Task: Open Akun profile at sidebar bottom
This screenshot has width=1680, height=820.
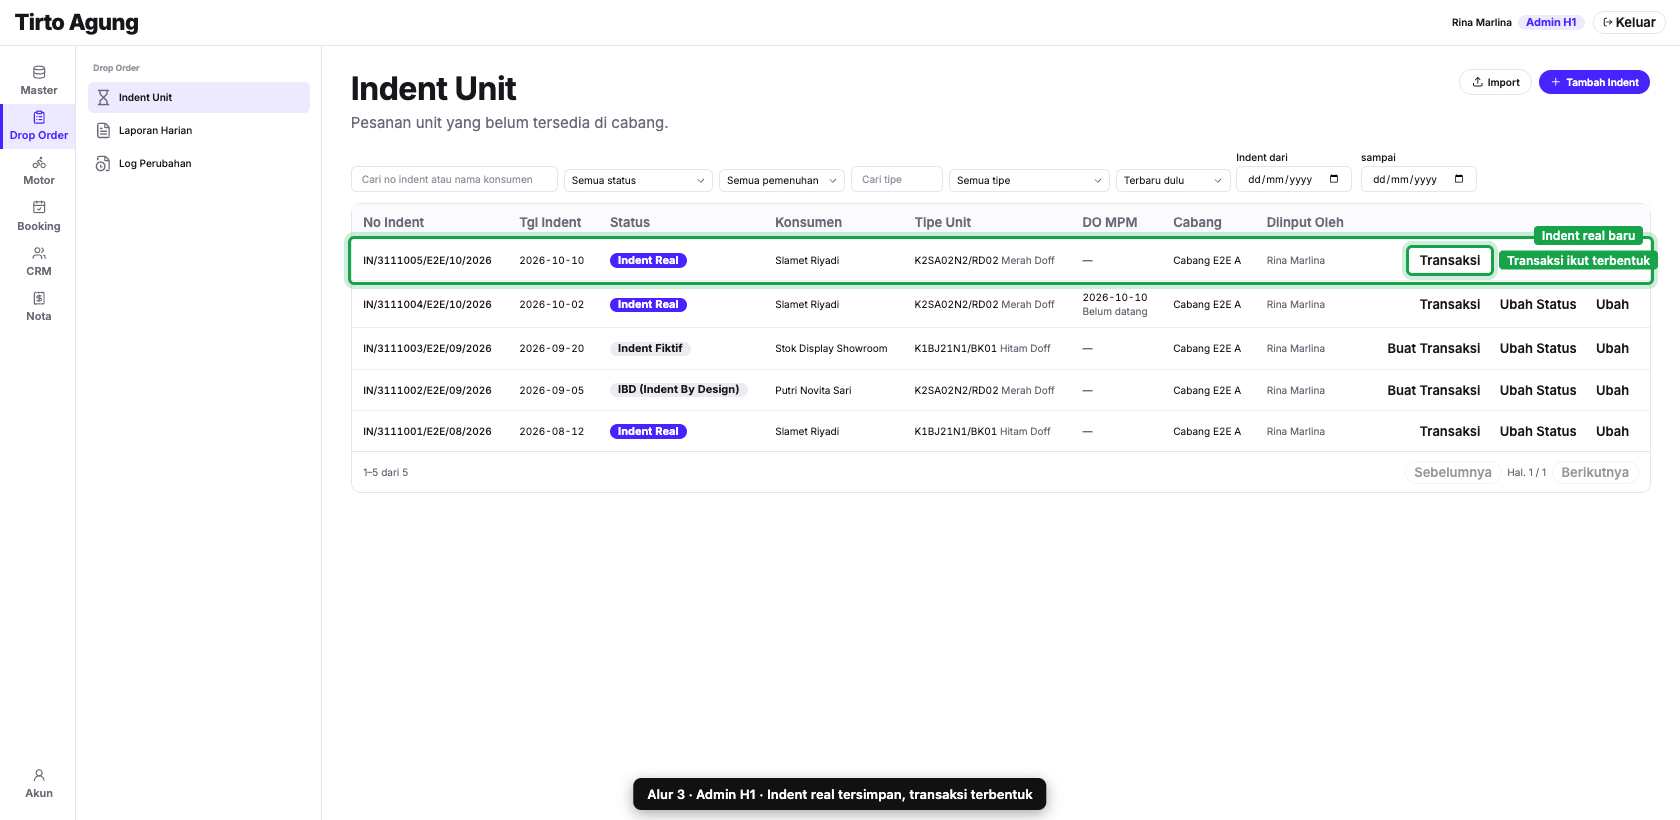Action: [x=38, y=784]
